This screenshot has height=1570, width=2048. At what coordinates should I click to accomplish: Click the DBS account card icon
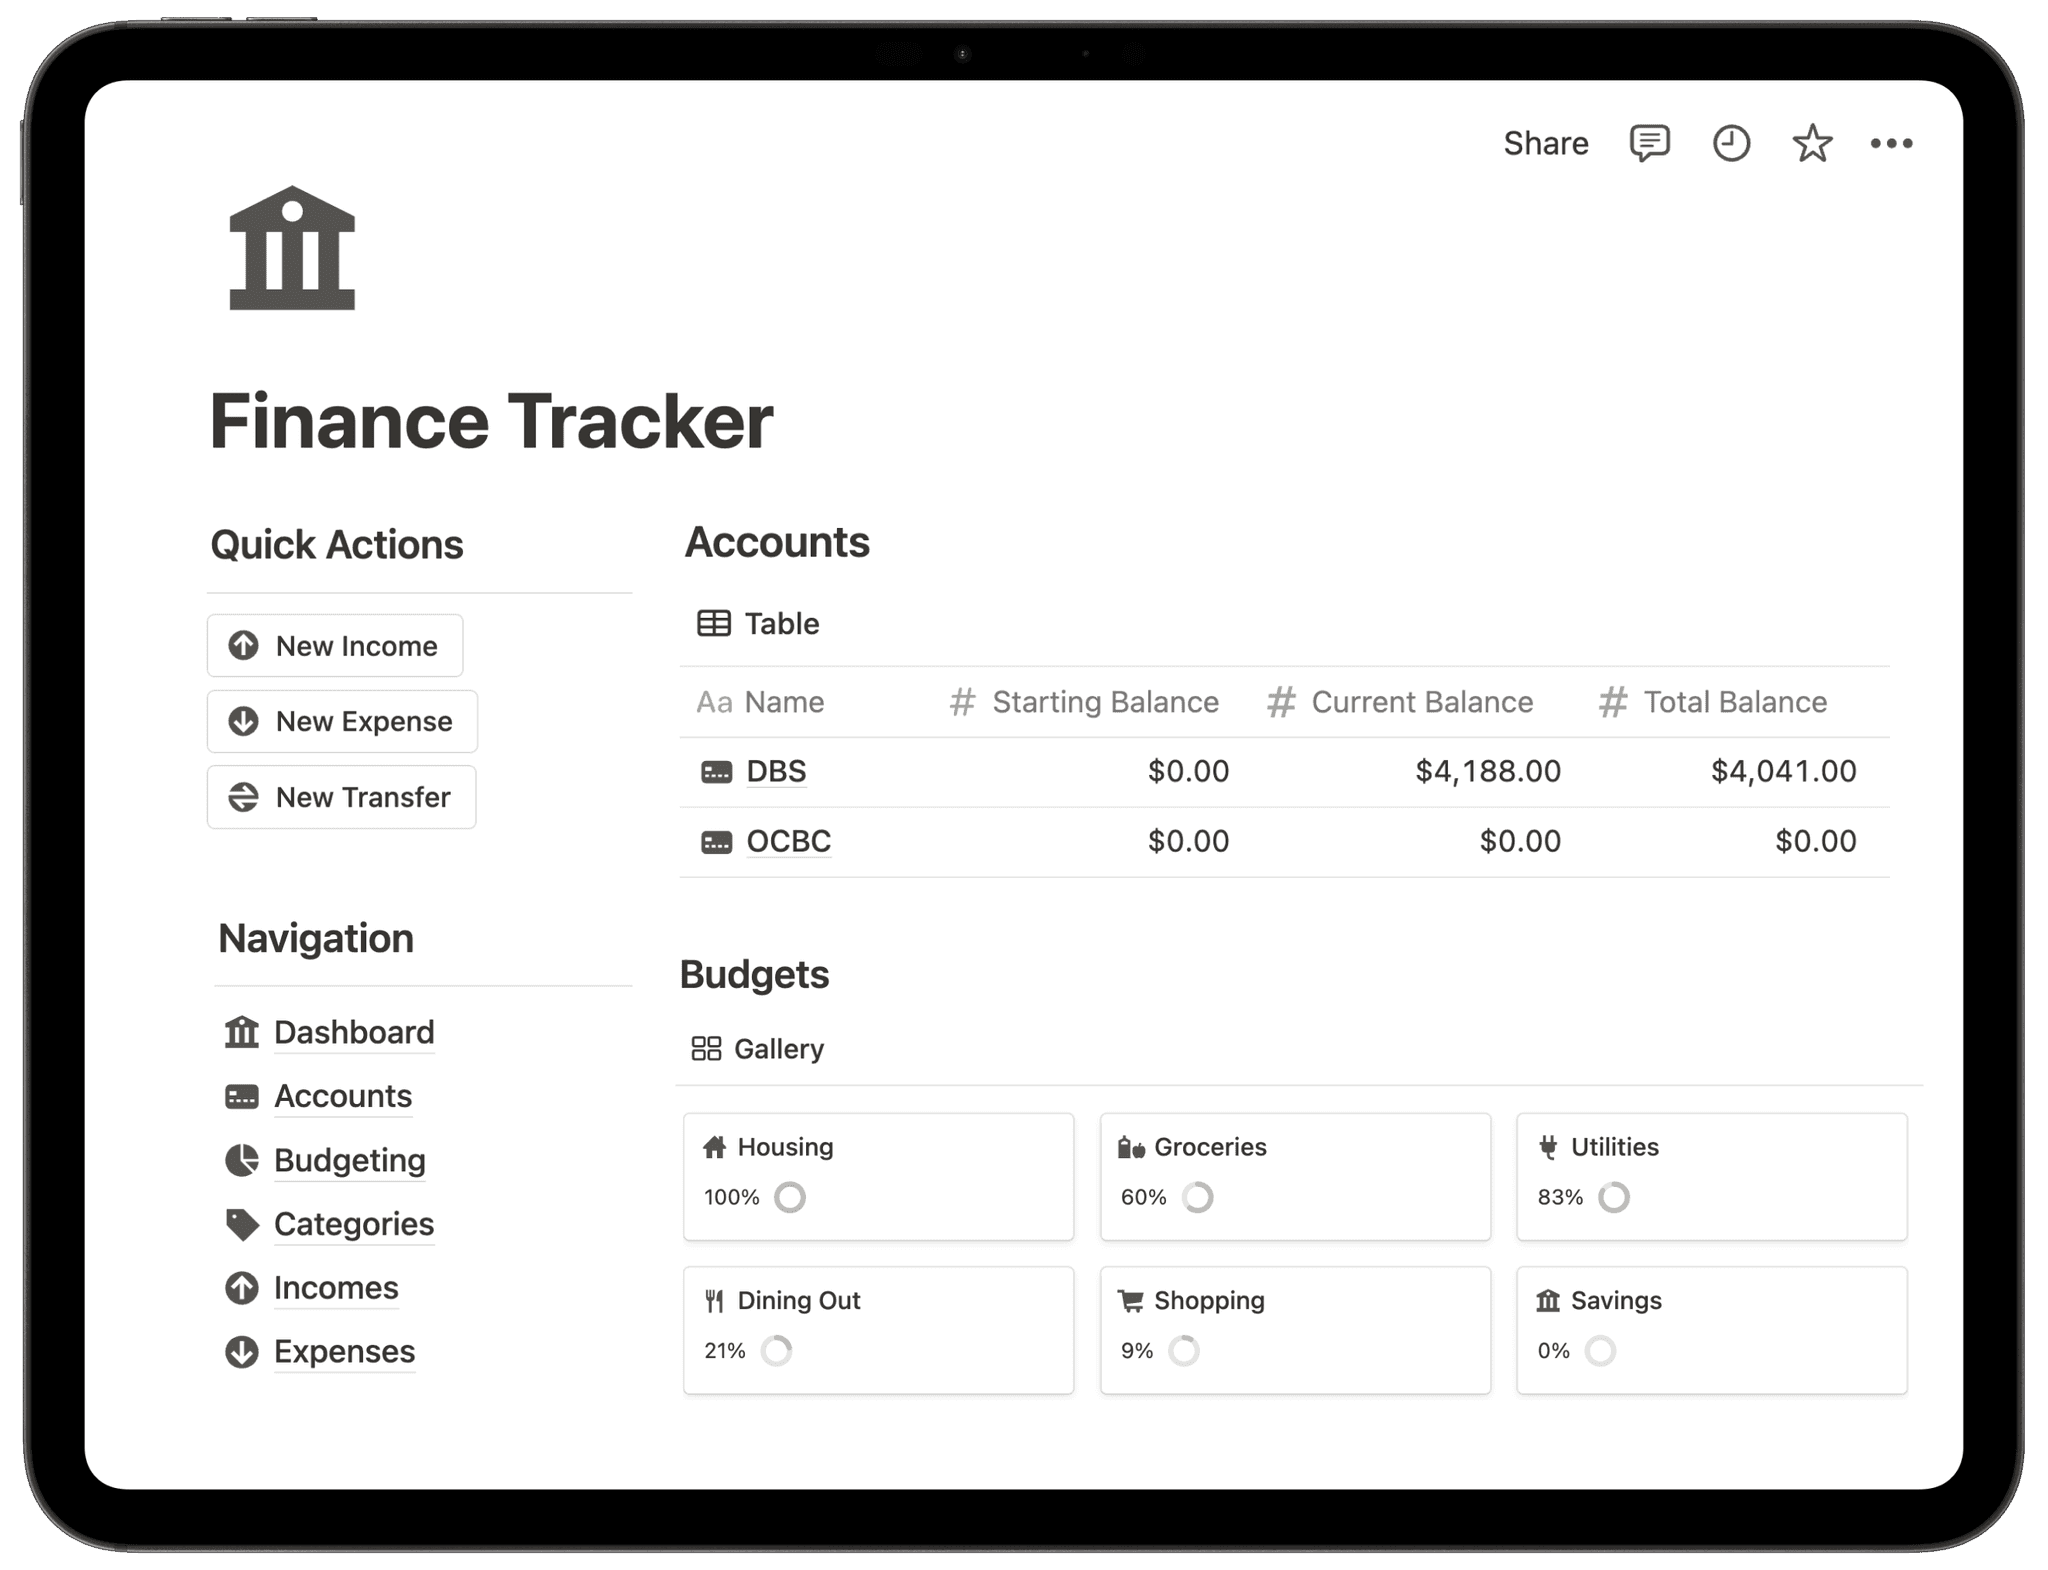[x=716, y=772]
